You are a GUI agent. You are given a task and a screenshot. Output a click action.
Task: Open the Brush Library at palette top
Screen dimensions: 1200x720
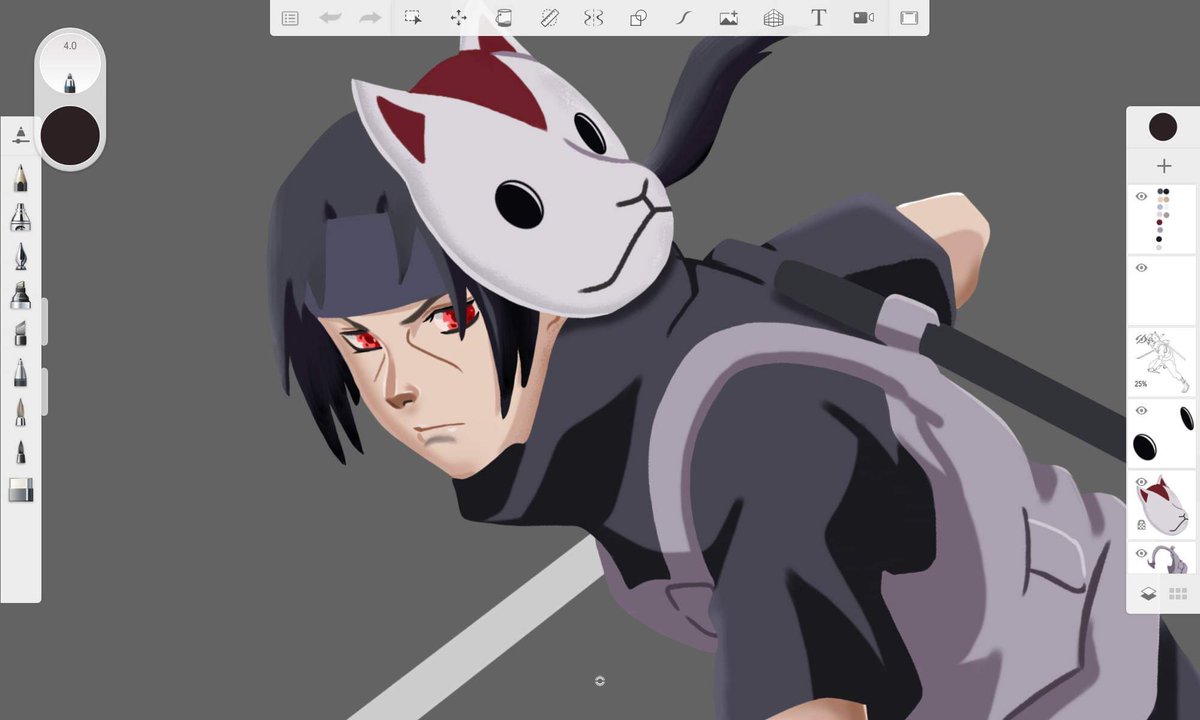click(21, 135)
